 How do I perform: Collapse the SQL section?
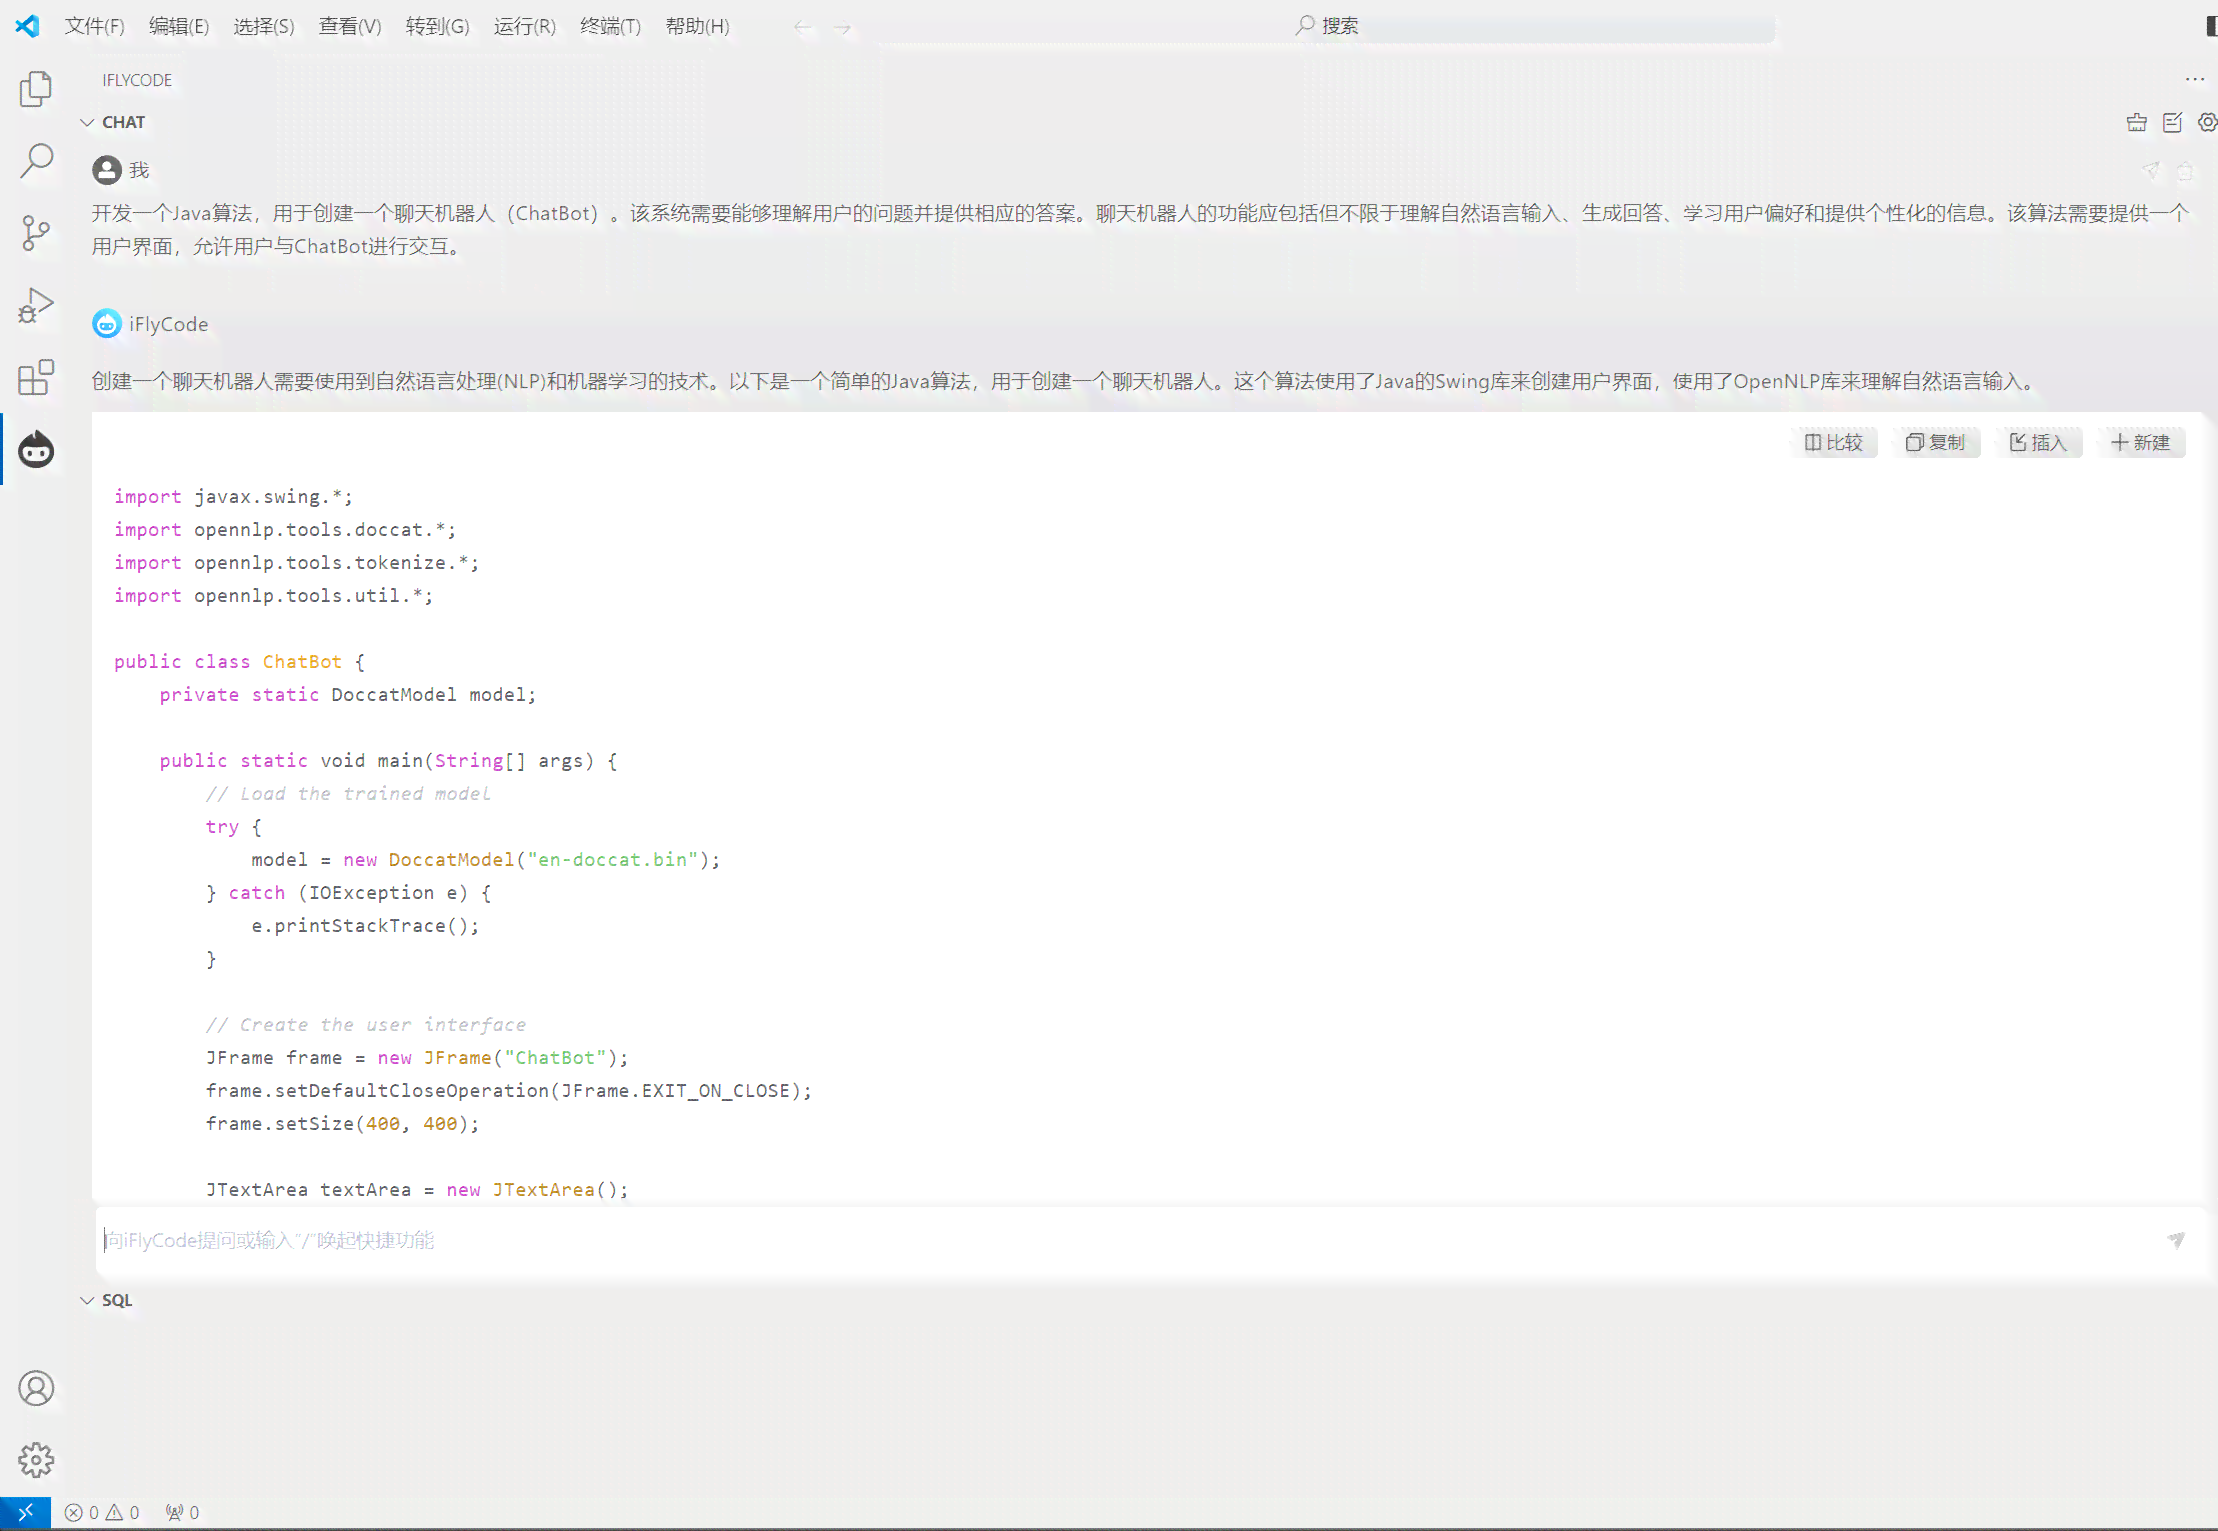point(87,1300)
